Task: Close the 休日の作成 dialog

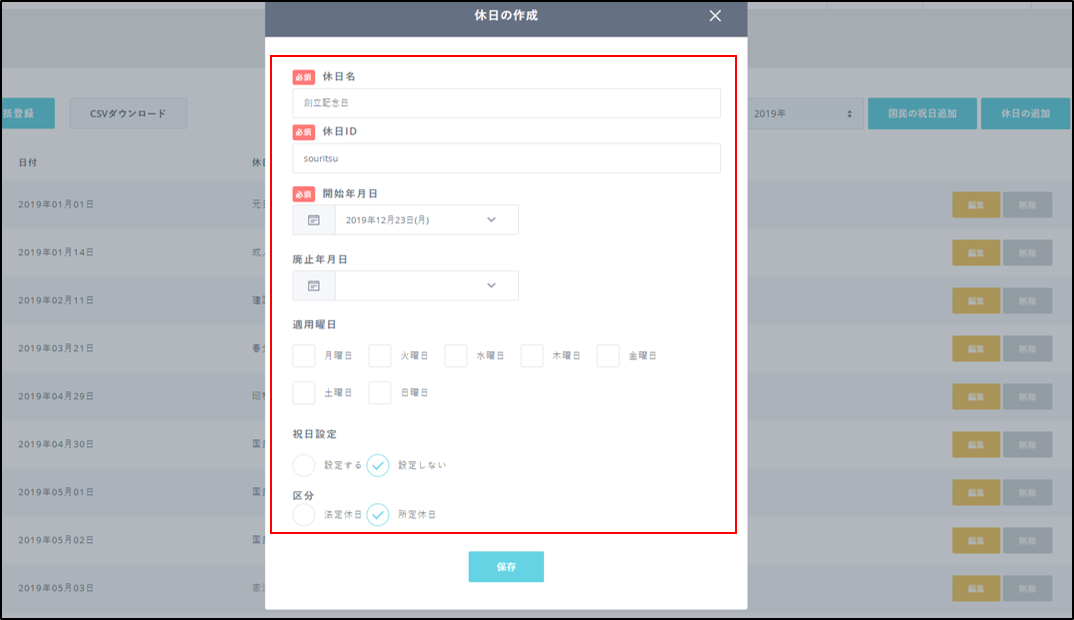Action: [x=714, y=16]
